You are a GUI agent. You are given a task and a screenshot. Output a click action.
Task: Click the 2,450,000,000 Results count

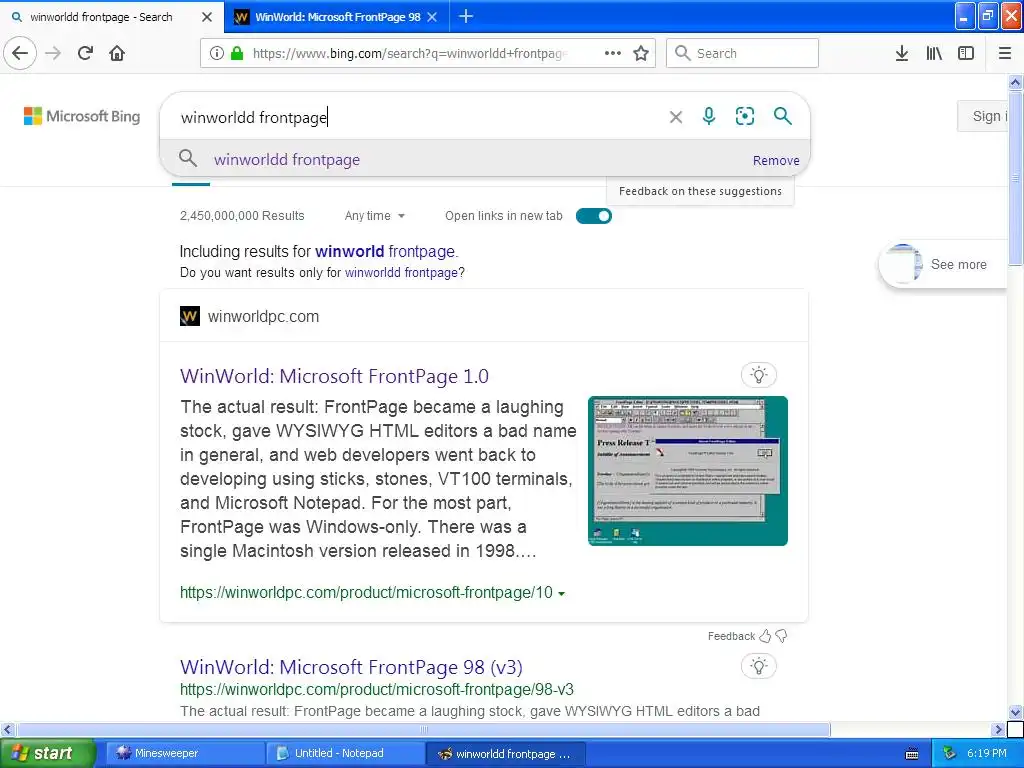(242, 216)
